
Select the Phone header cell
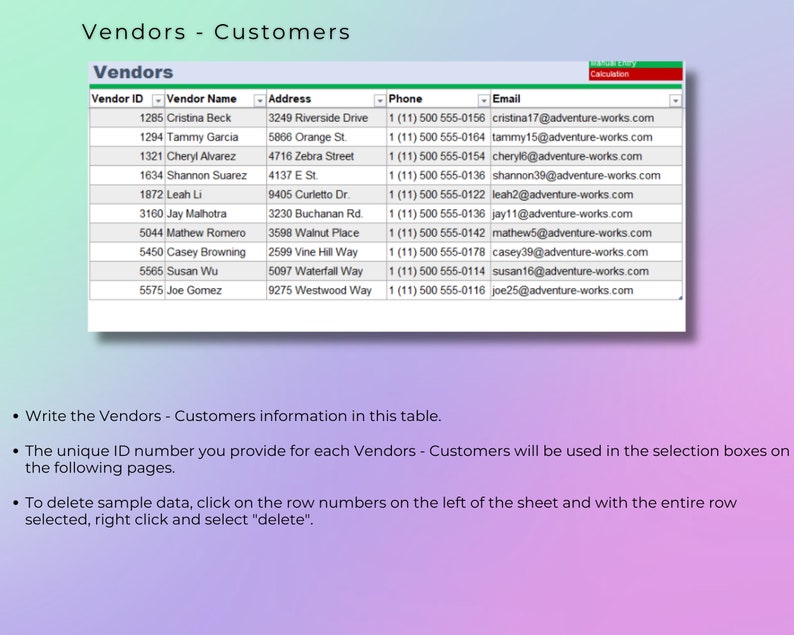439,99
